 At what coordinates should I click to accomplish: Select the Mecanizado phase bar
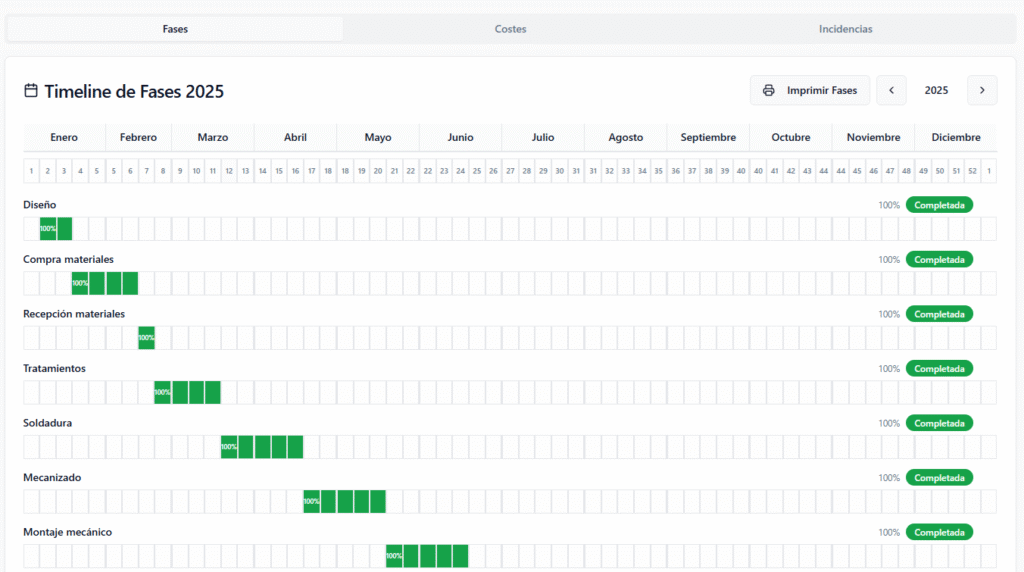click(344, 501)
